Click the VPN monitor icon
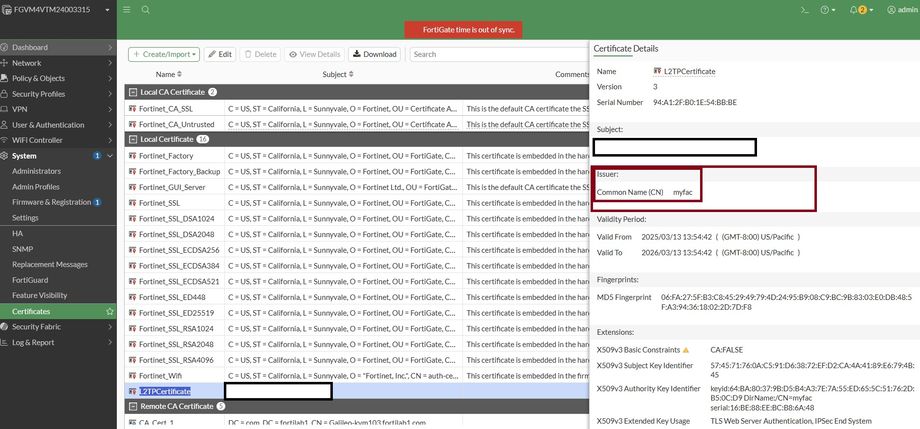The width and height of the screenshot is (920, 429). [5, 109]
